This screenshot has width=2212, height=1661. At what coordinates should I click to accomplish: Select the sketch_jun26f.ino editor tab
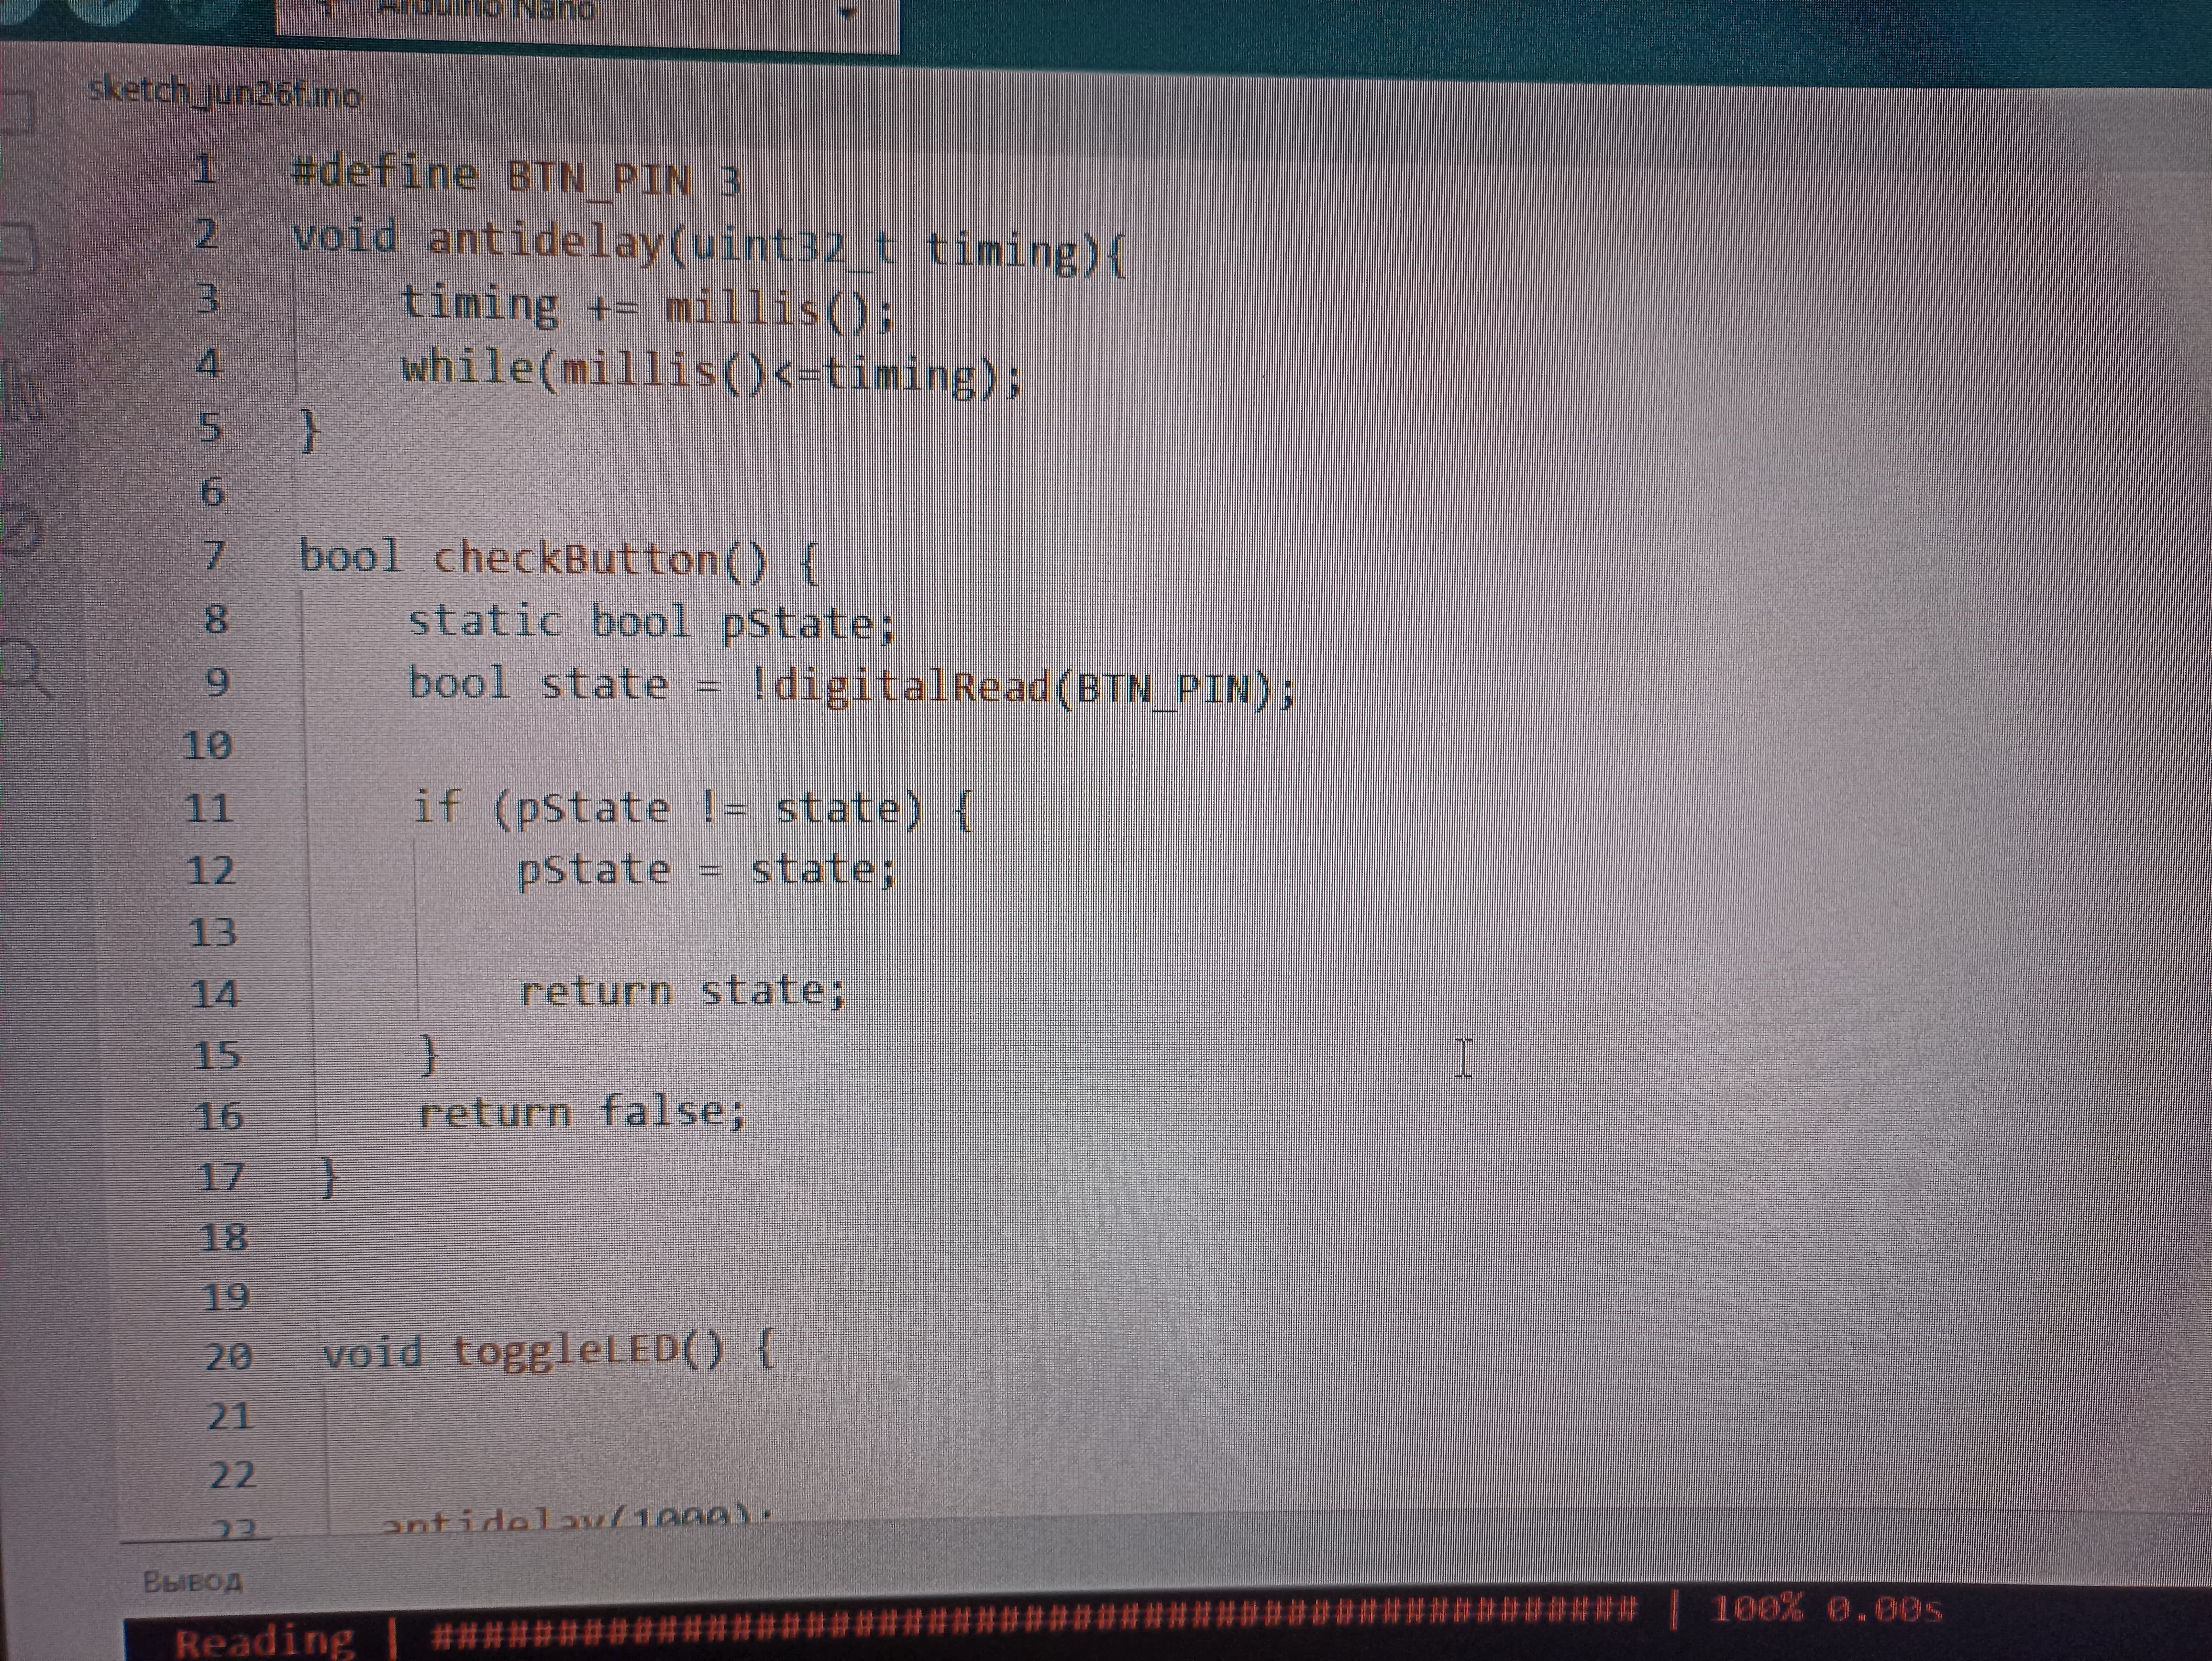coord(224,94)
